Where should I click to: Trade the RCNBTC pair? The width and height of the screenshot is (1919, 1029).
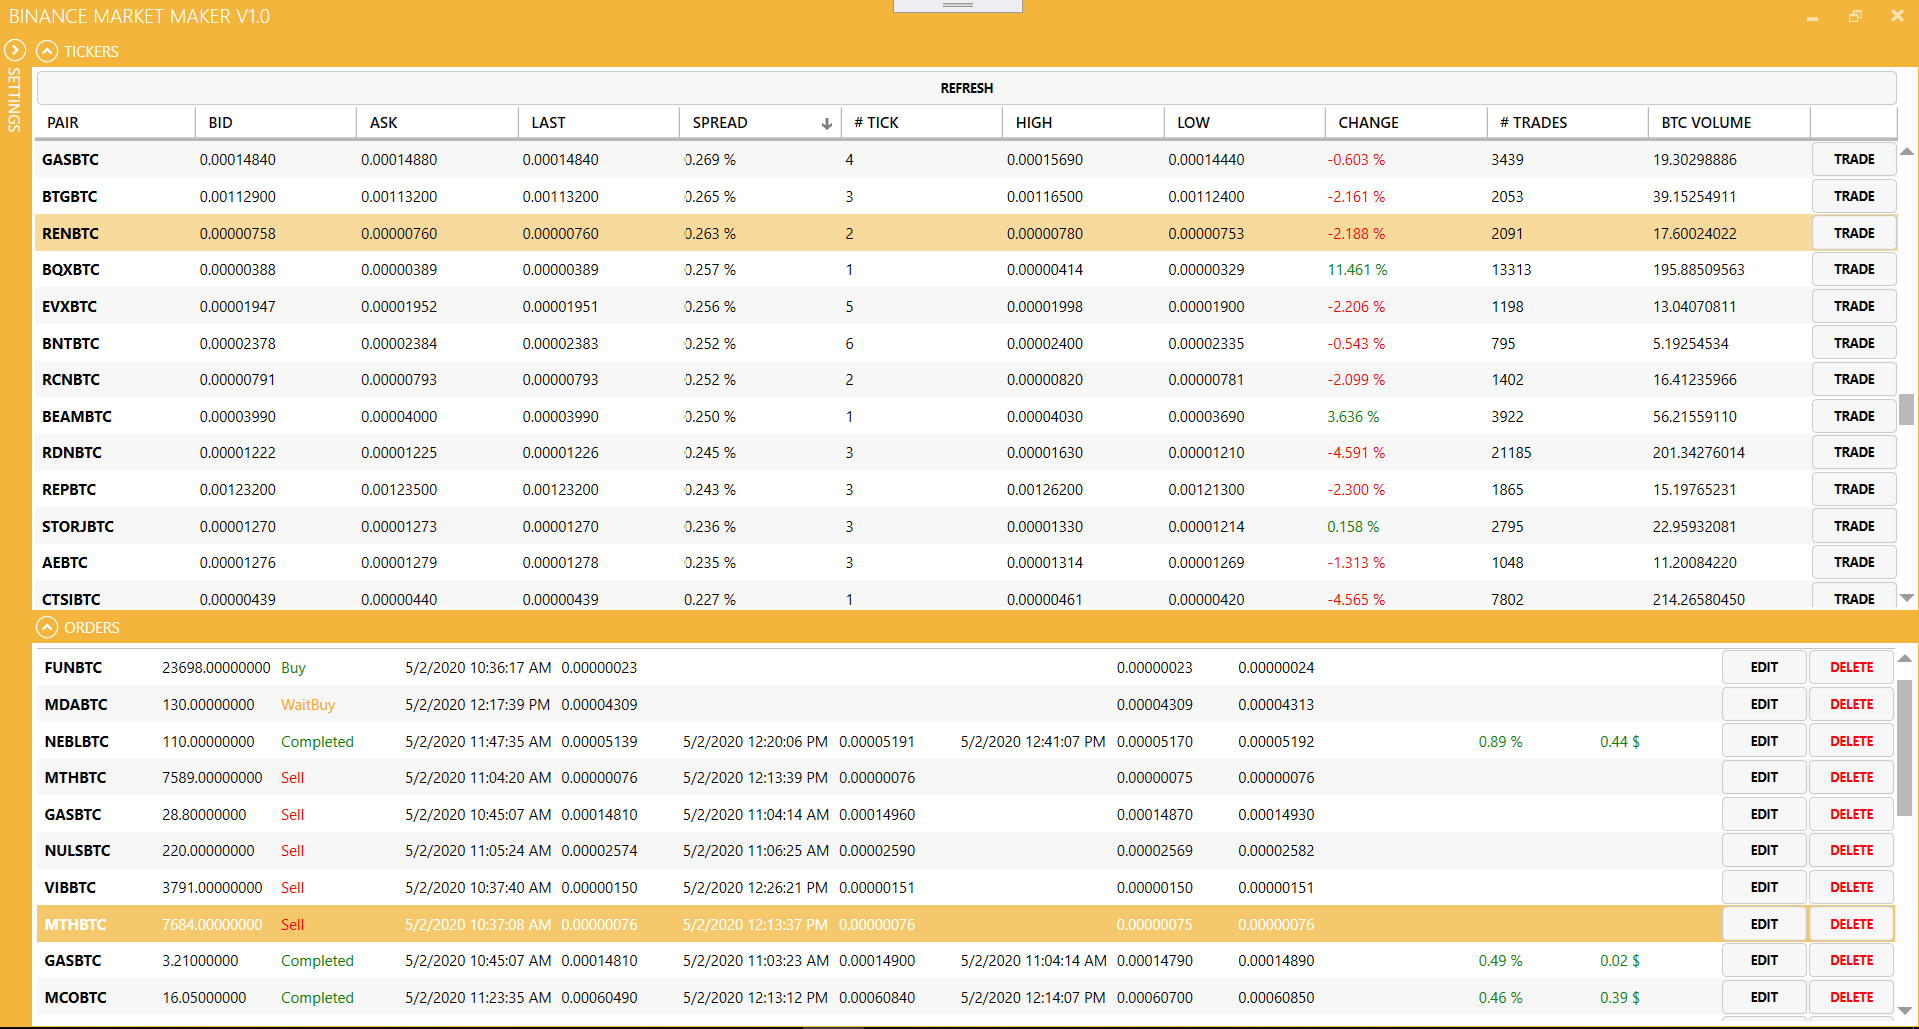pos(1854,379)
